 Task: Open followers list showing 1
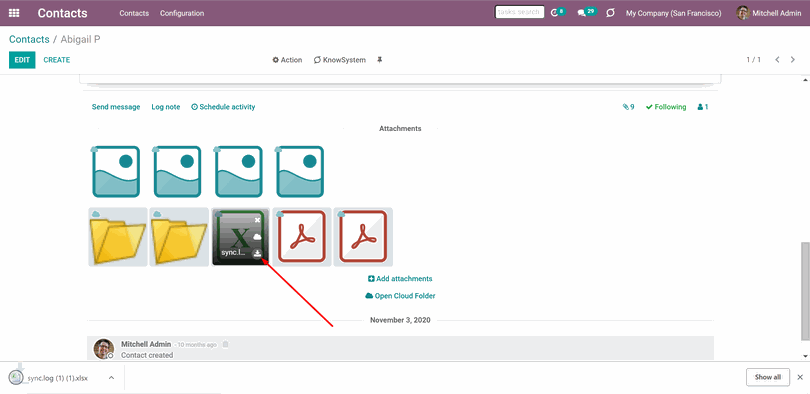[703, 107]
